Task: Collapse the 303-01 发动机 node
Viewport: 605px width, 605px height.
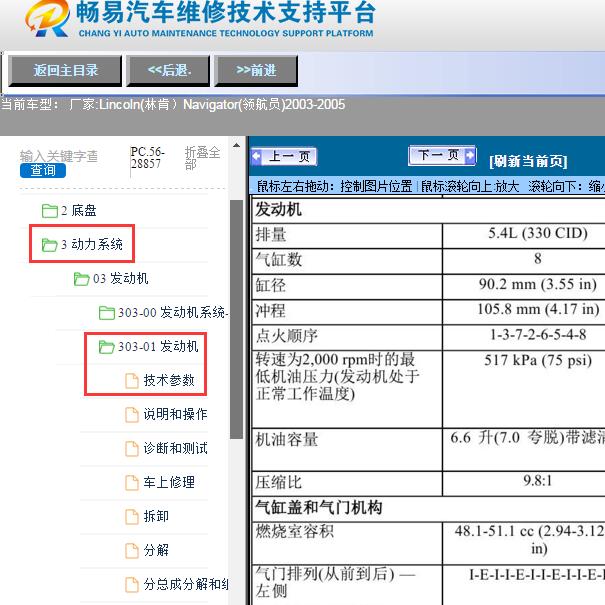Action: (158, 346)
